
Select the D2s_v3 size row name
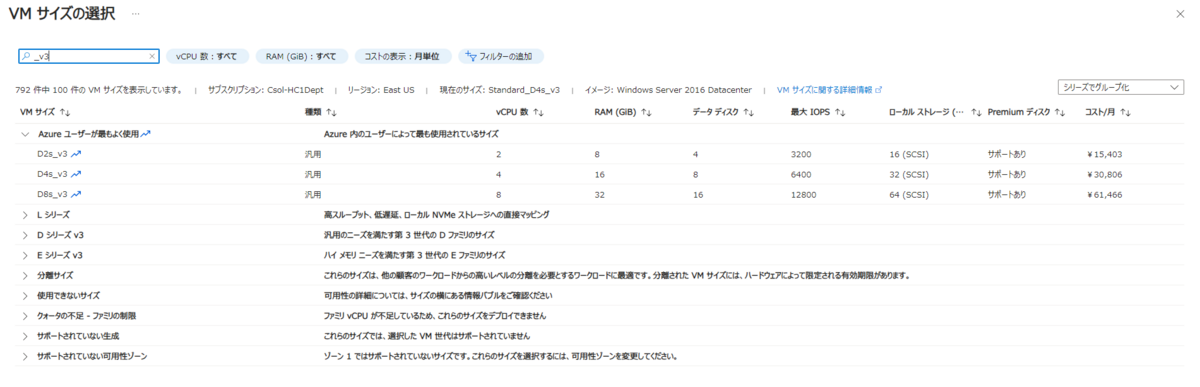[x=52, y=154]
